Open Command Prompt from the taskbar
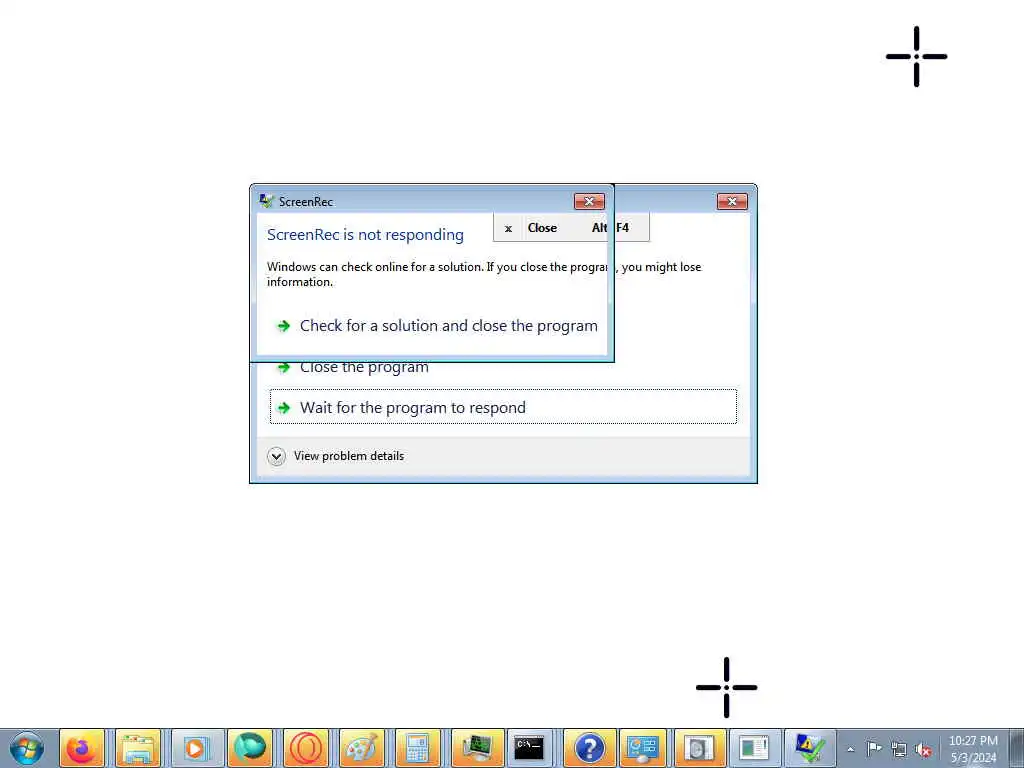The height and width of the screenshot is (768, 1024). (530, 748)
